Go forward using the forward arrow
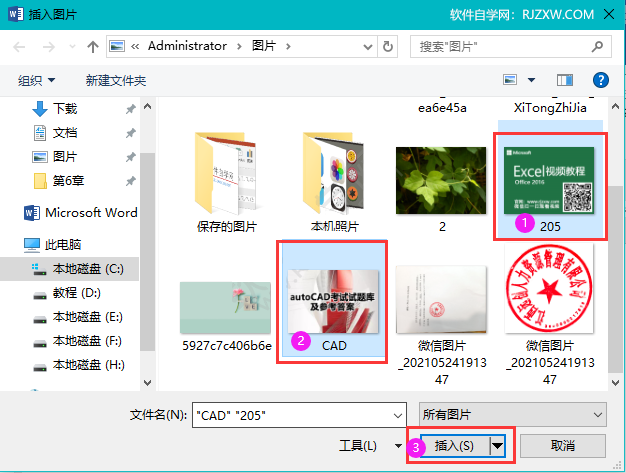626x473 pixels. [49, 47]
